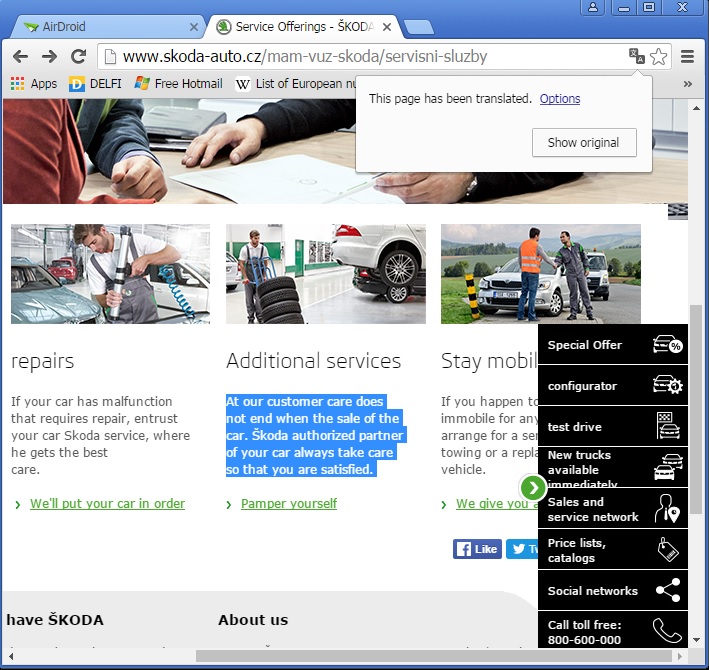Click the have ŠKODA footer heading
This screenshot has height=670, width=709.
click(x=55, y=620)
